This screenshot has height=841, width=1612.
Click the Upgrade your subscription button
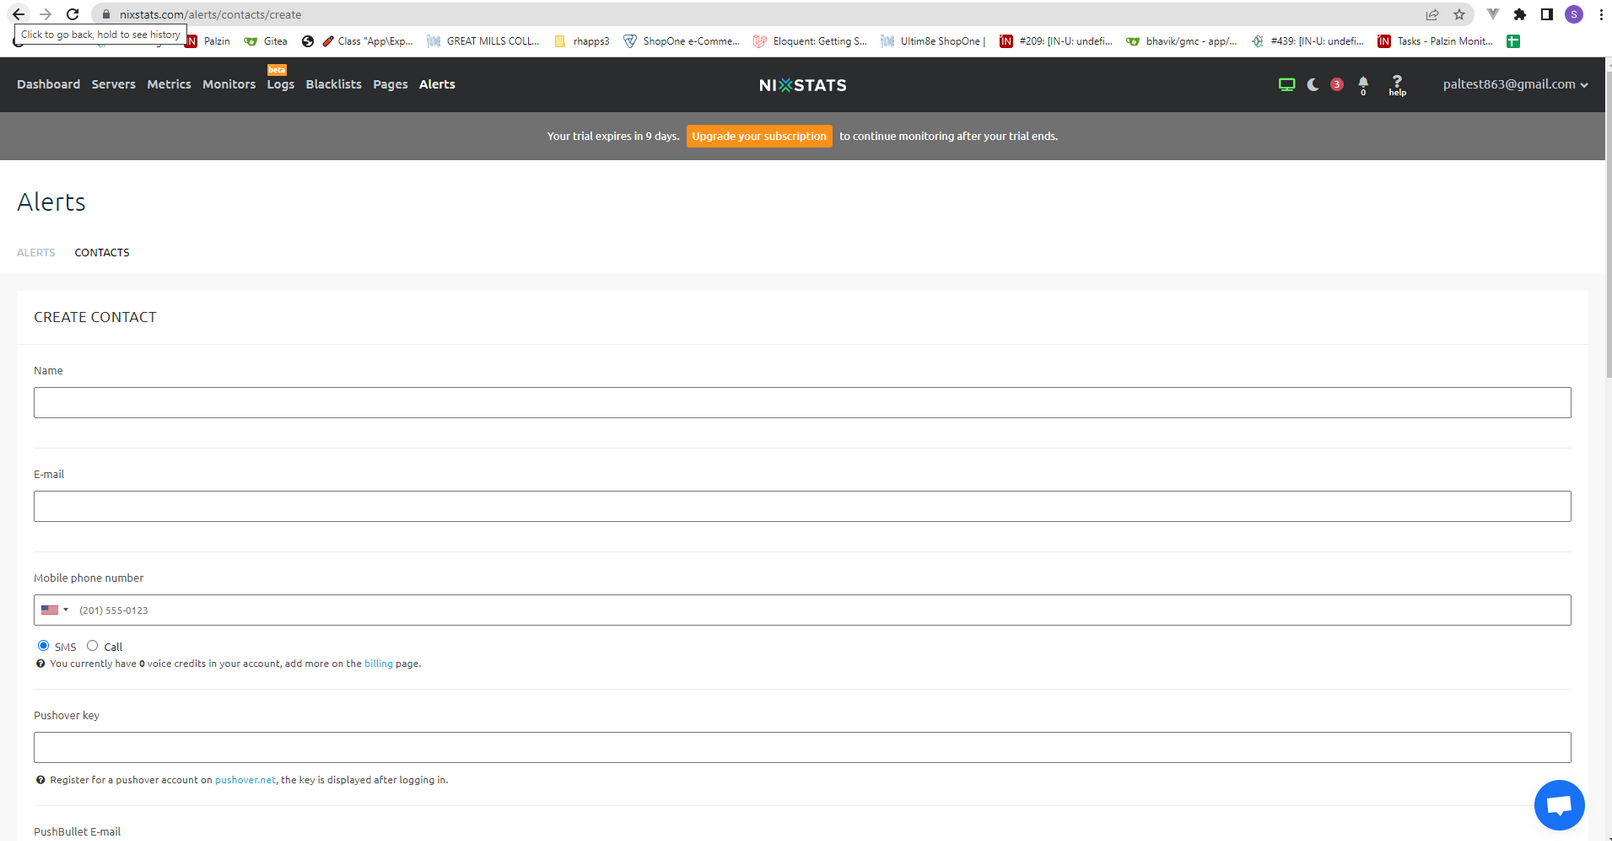(759, 136)
